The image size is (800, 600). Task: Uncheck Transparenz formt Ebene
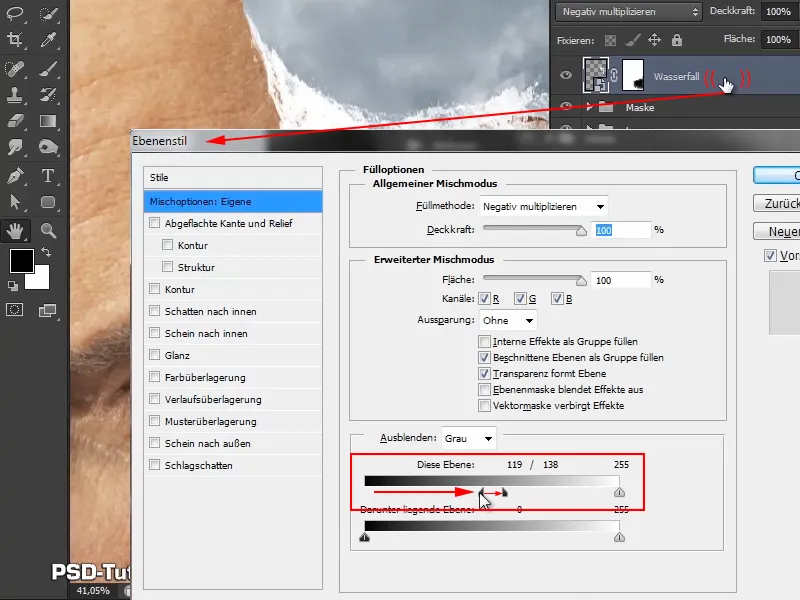484,373
